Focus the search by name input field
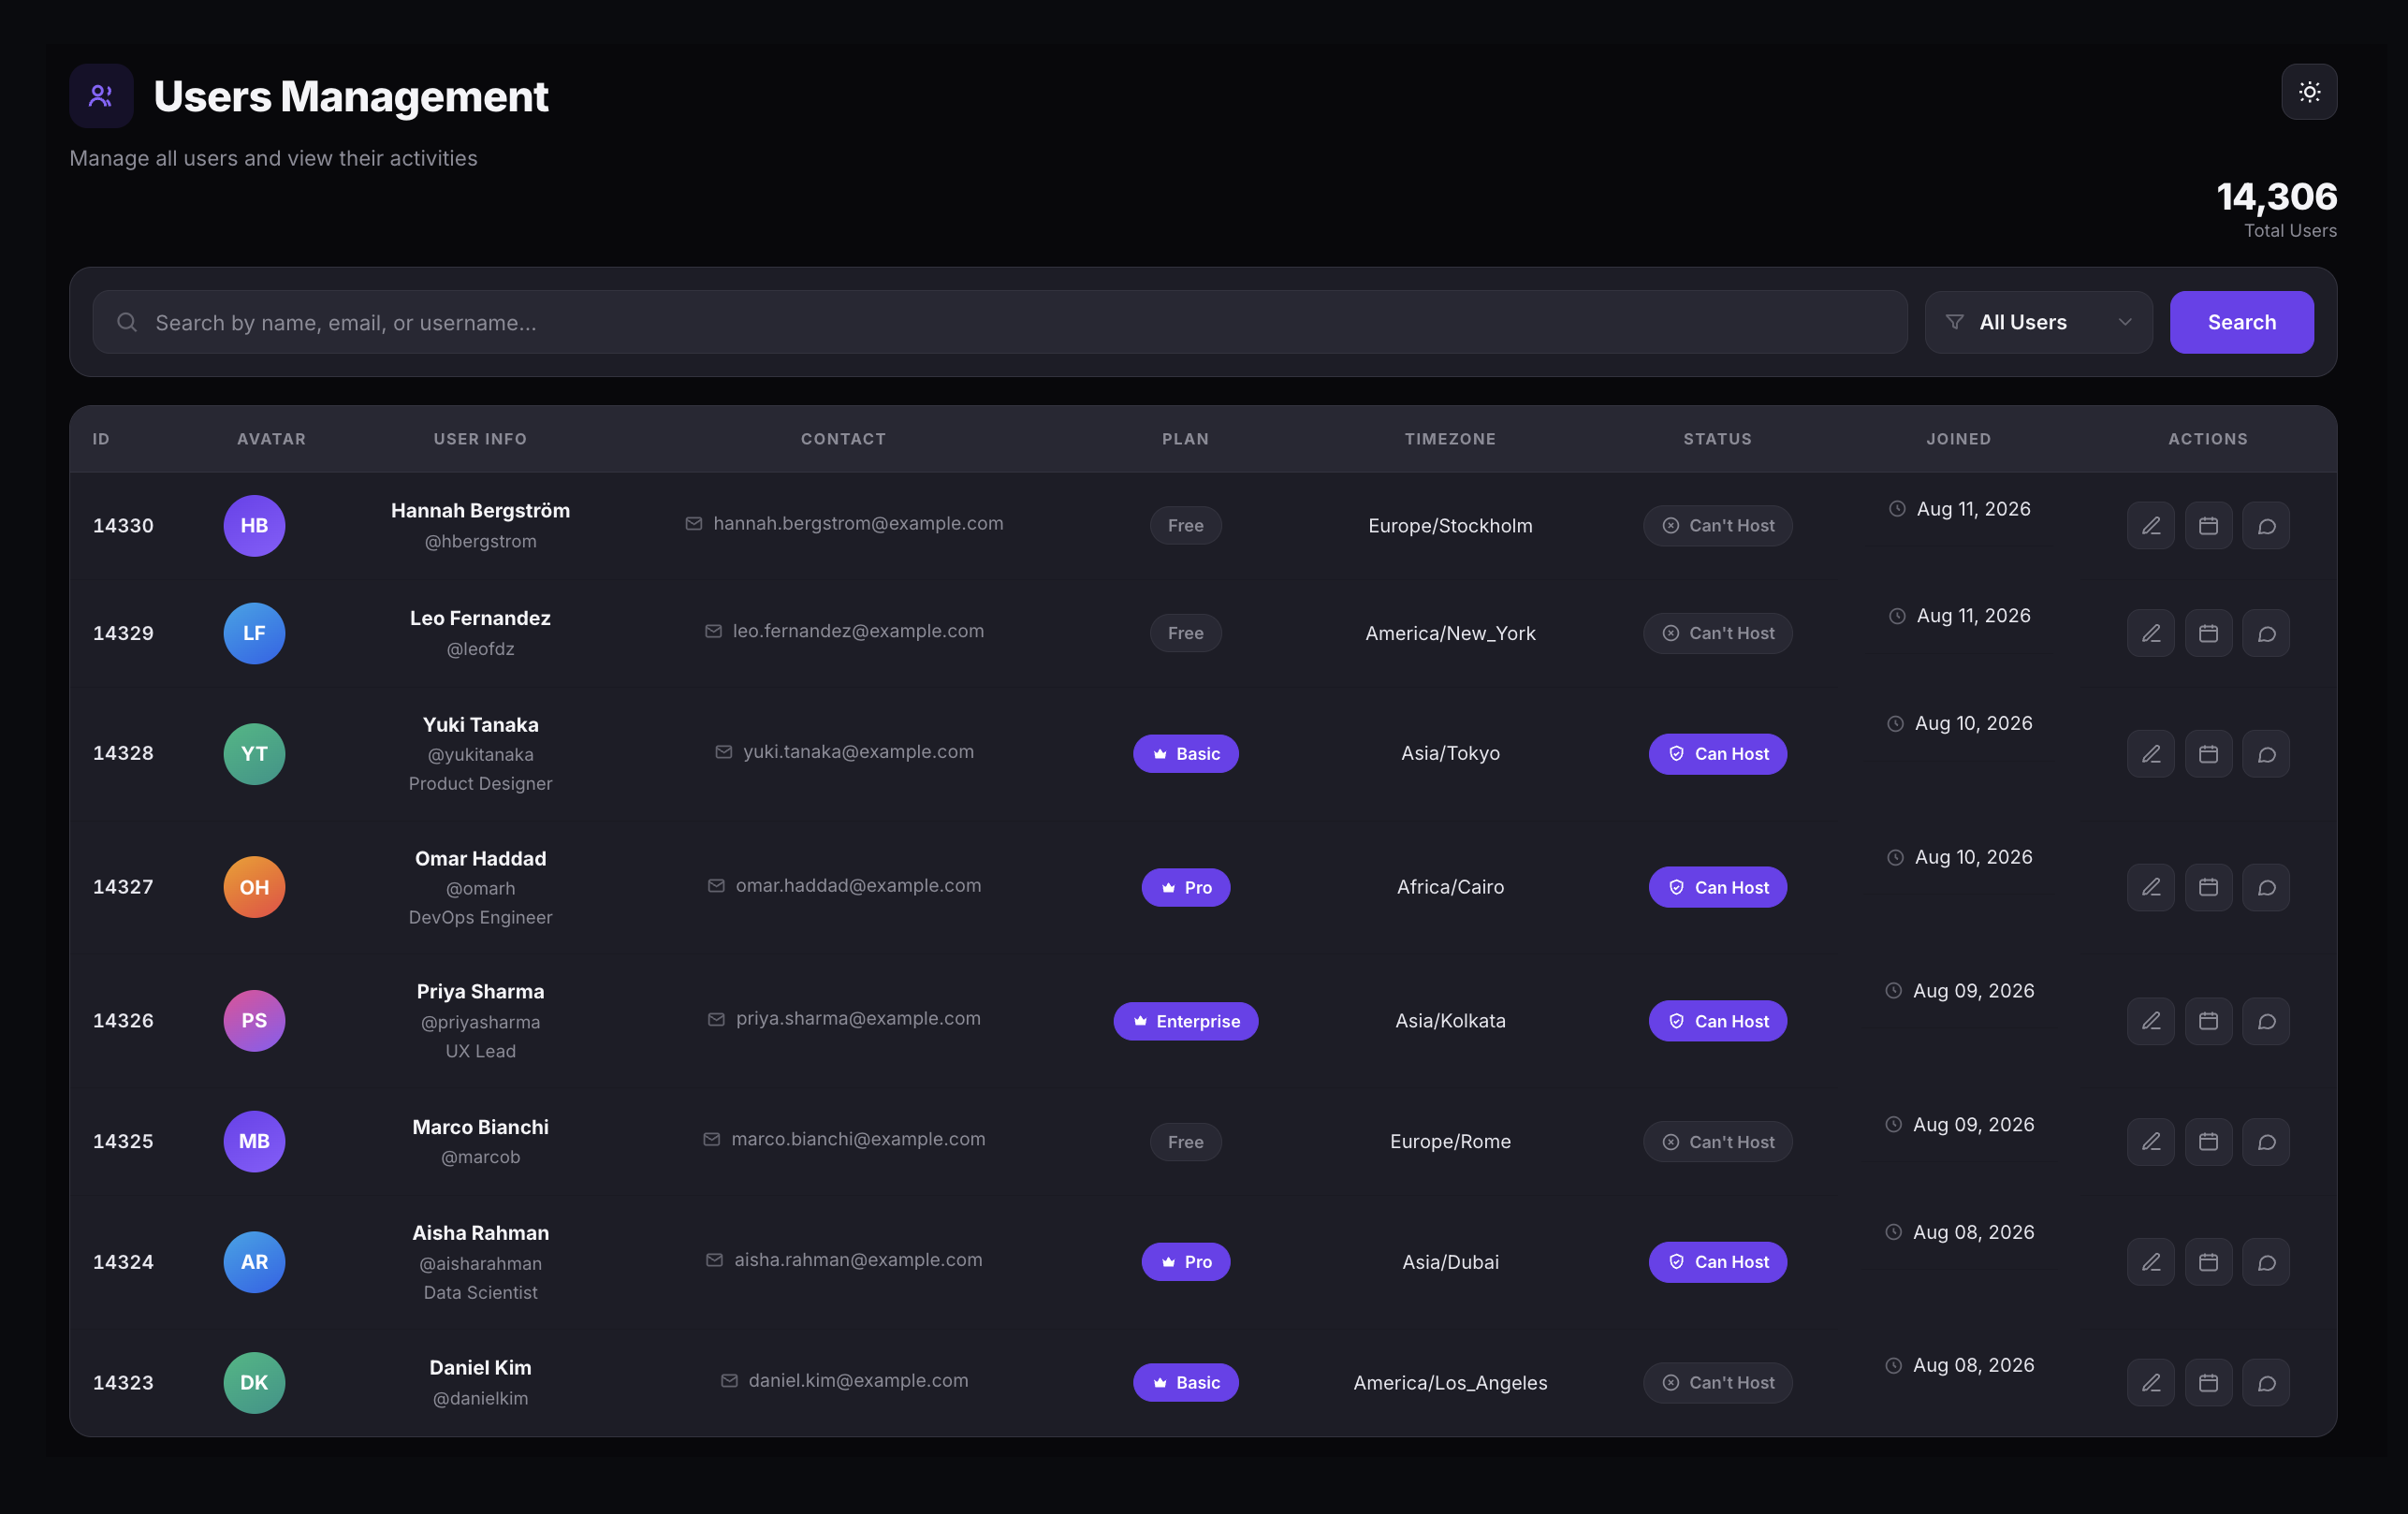Image resolution: width=2408 pixels, height=1514 pixels. click(999, 322)
